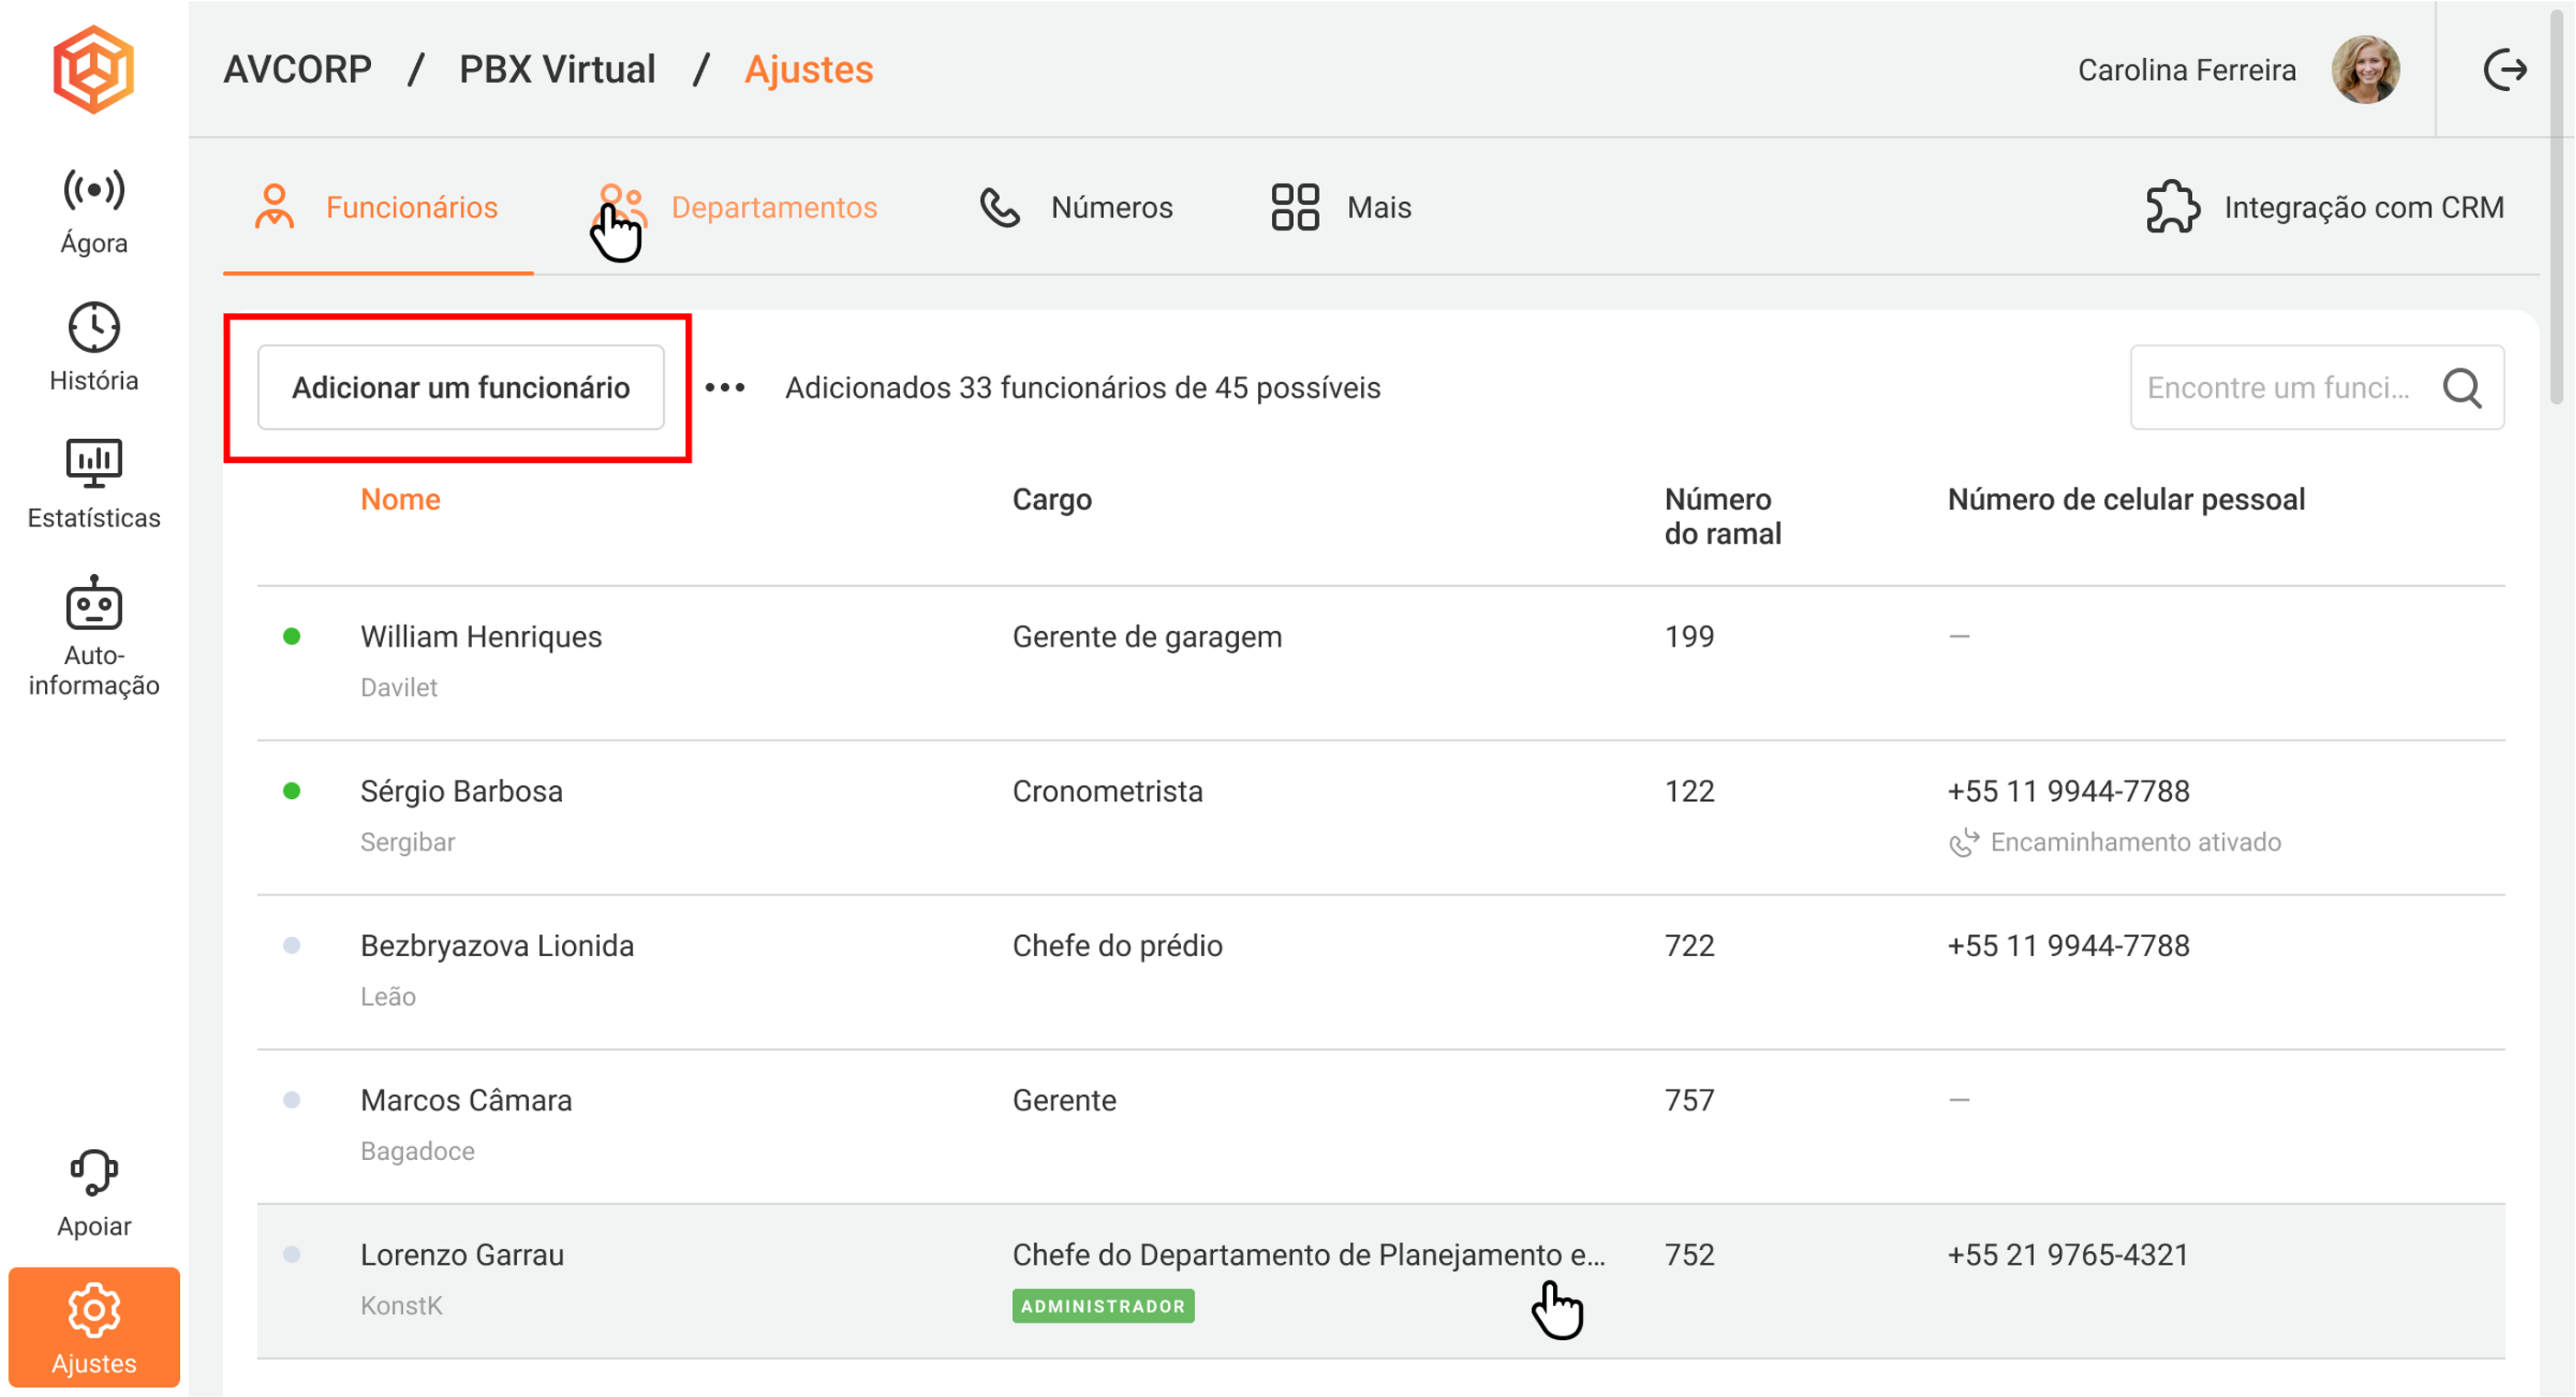Image resolution: width=2576 pixels, height=1397 pixels.
Task: Open Sérgio Barbosa employee row
Action: click(1381, 818)
